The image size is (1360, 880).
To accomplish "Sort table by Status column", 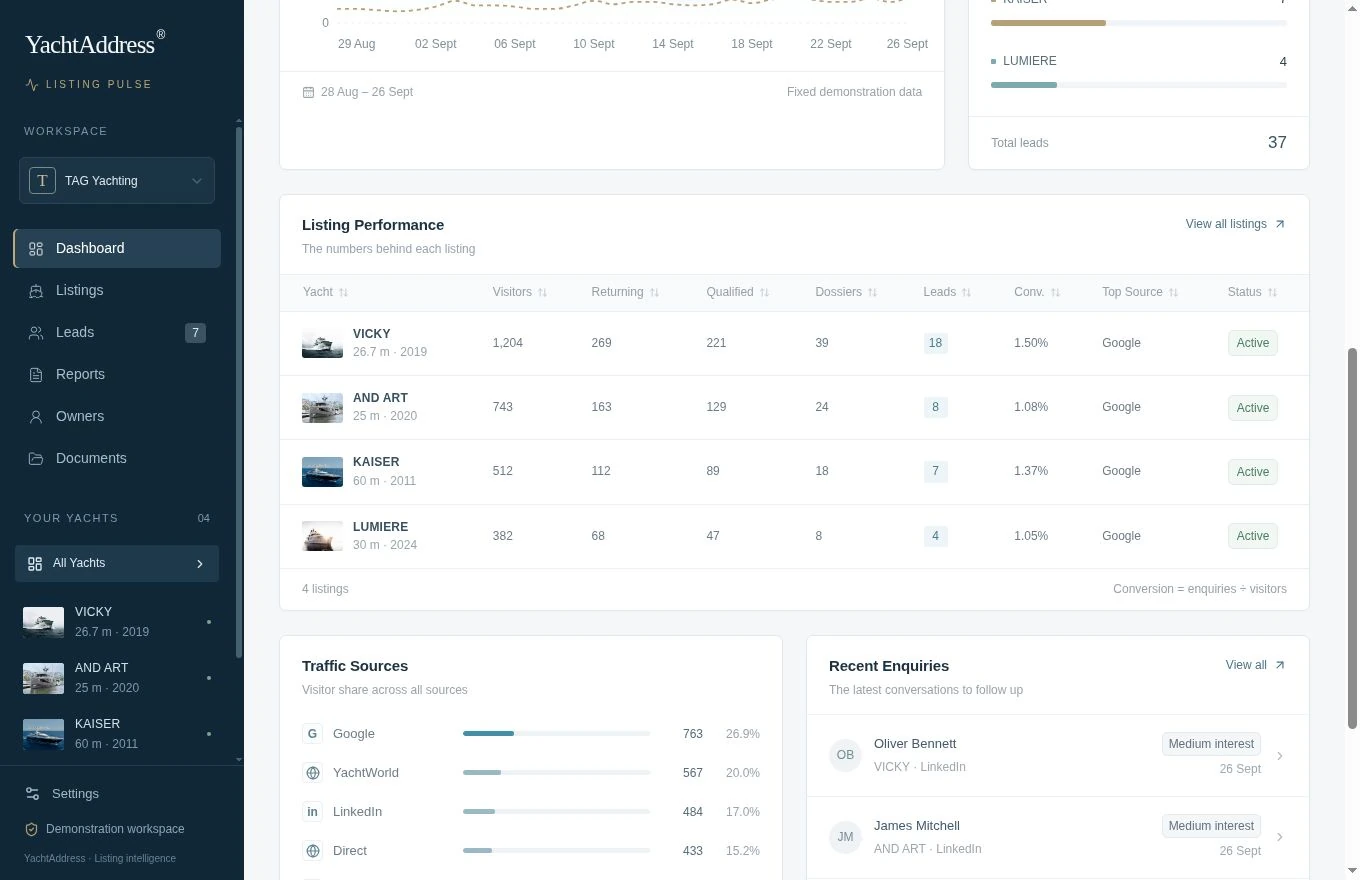I will tap(1253, 292).
